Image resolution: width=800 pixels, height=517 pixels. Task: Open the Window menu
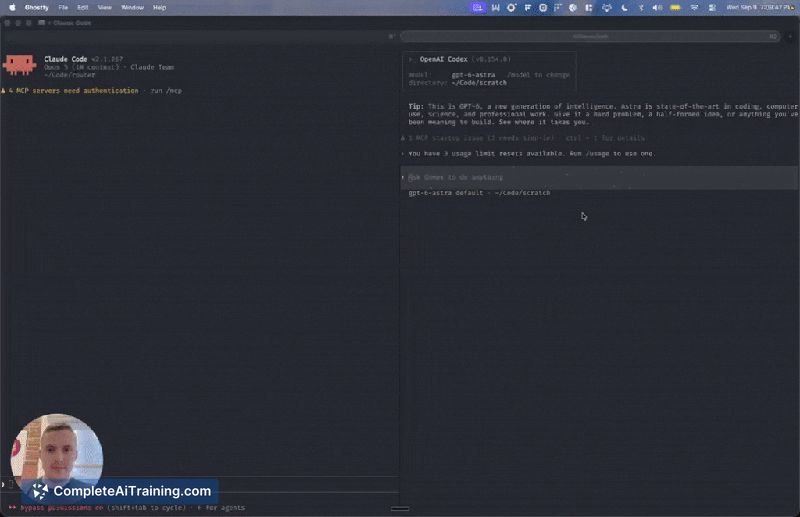pos(132,8)
